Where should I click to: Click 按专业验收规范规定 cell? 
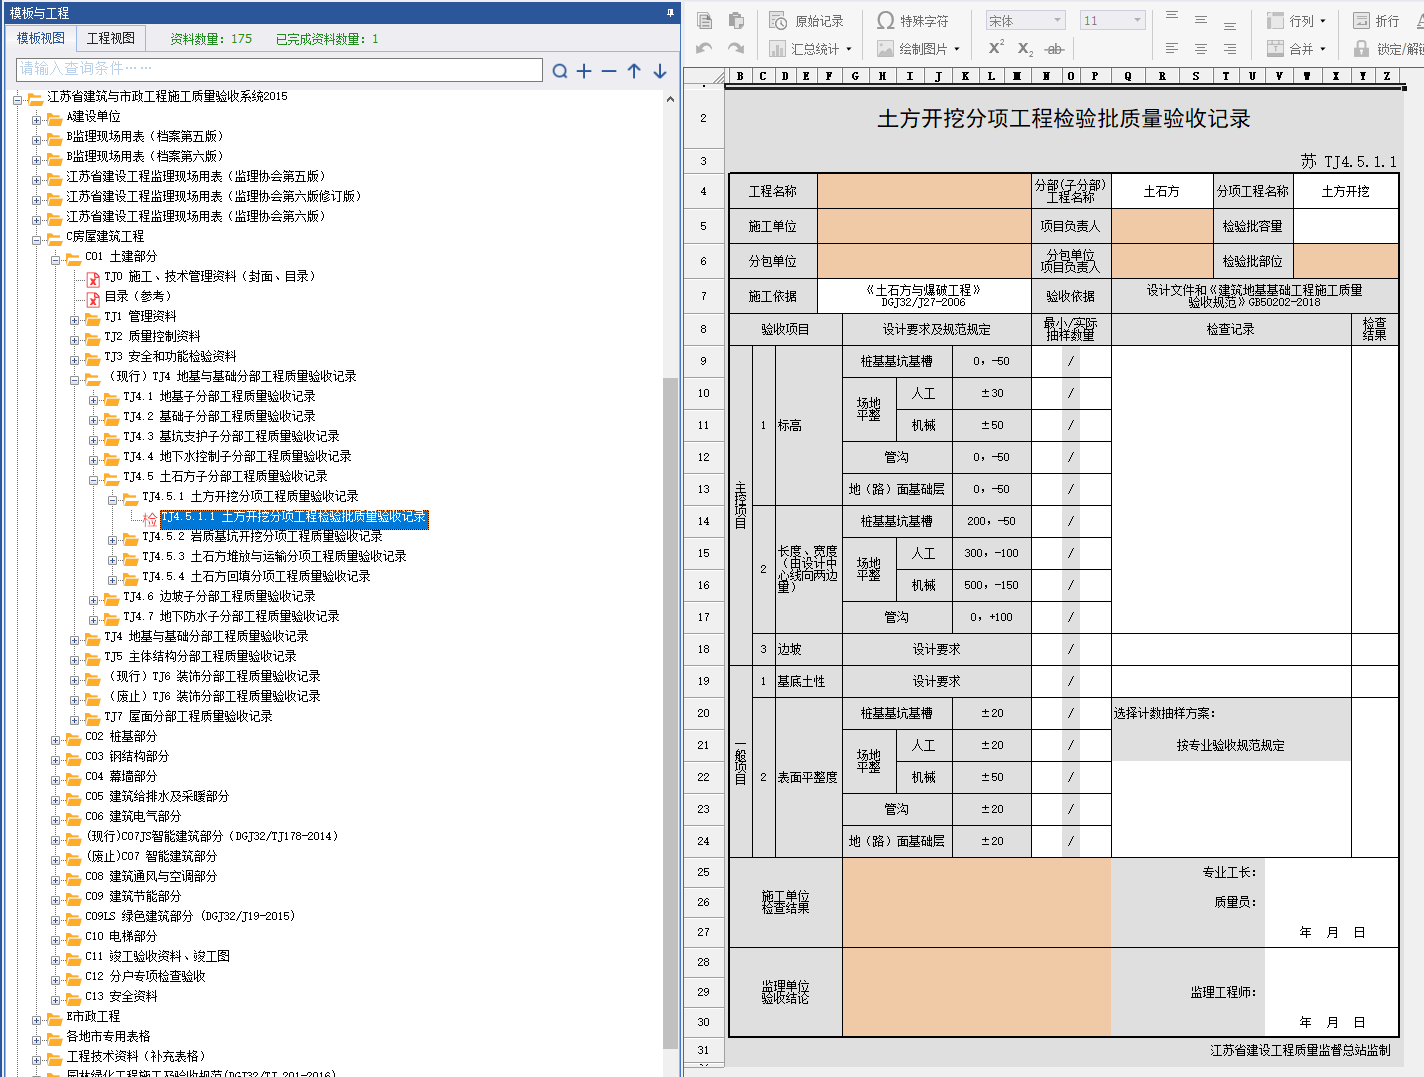(x=1231, y=745)
